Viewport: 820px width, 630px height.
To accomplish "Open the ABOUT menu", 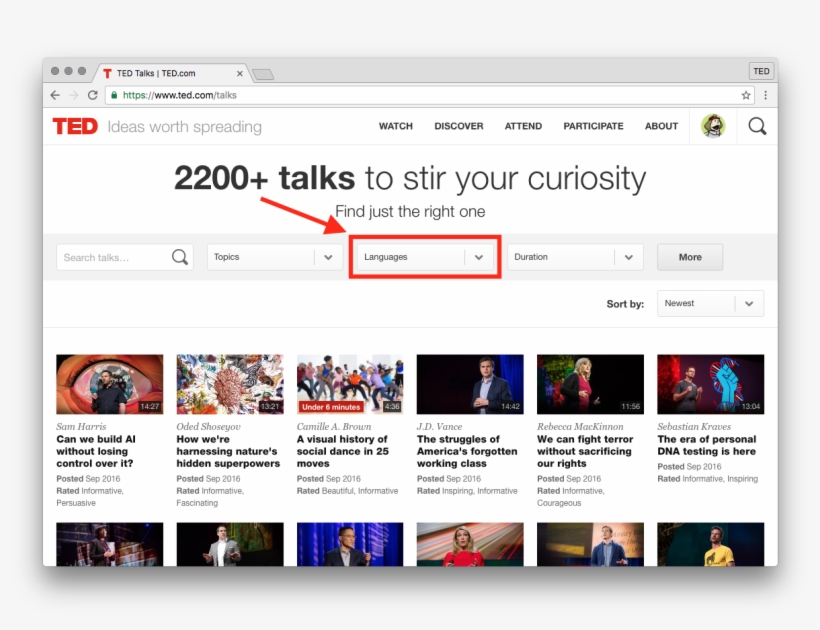I will [x=661, y=126].
